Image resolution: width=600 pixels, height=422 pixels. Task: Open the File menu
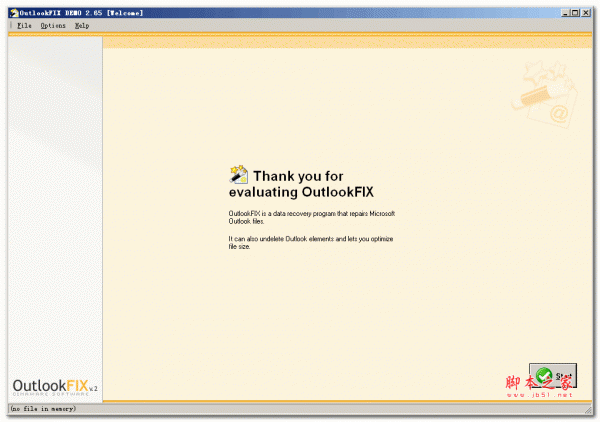tap(24, 26)
